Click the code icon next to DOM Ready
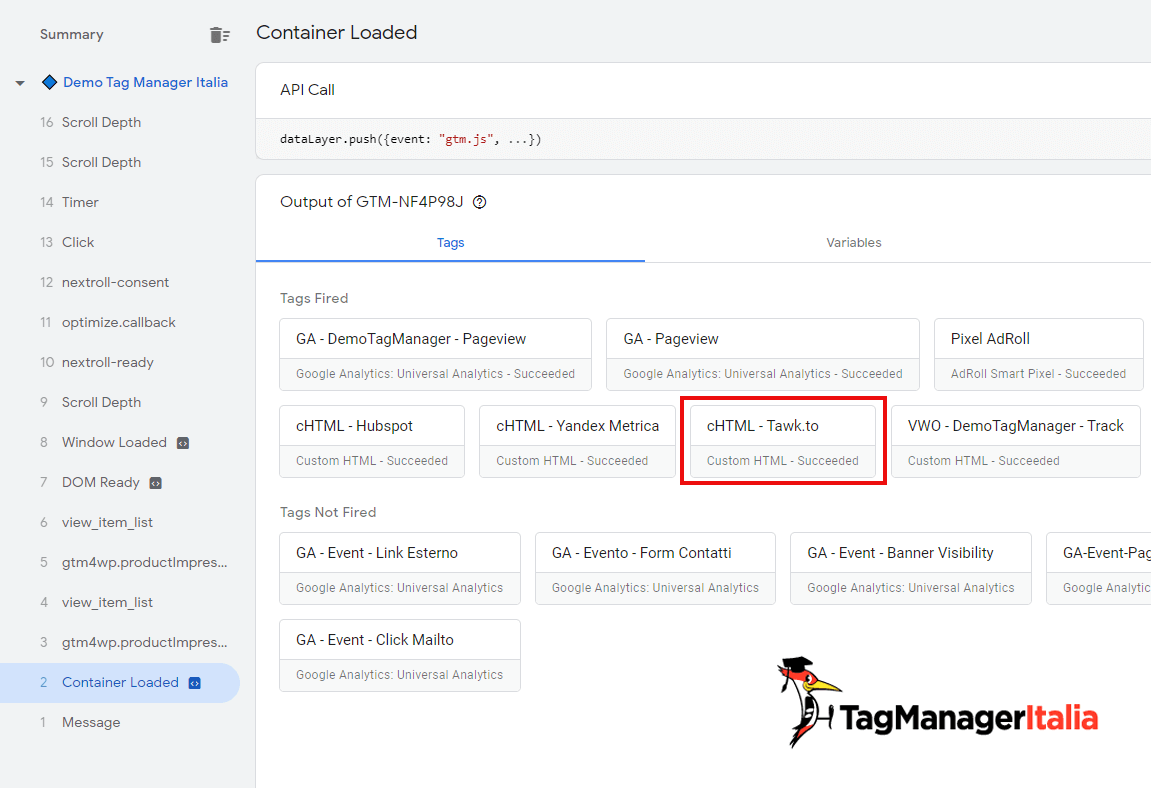 (x=156, y=483)
